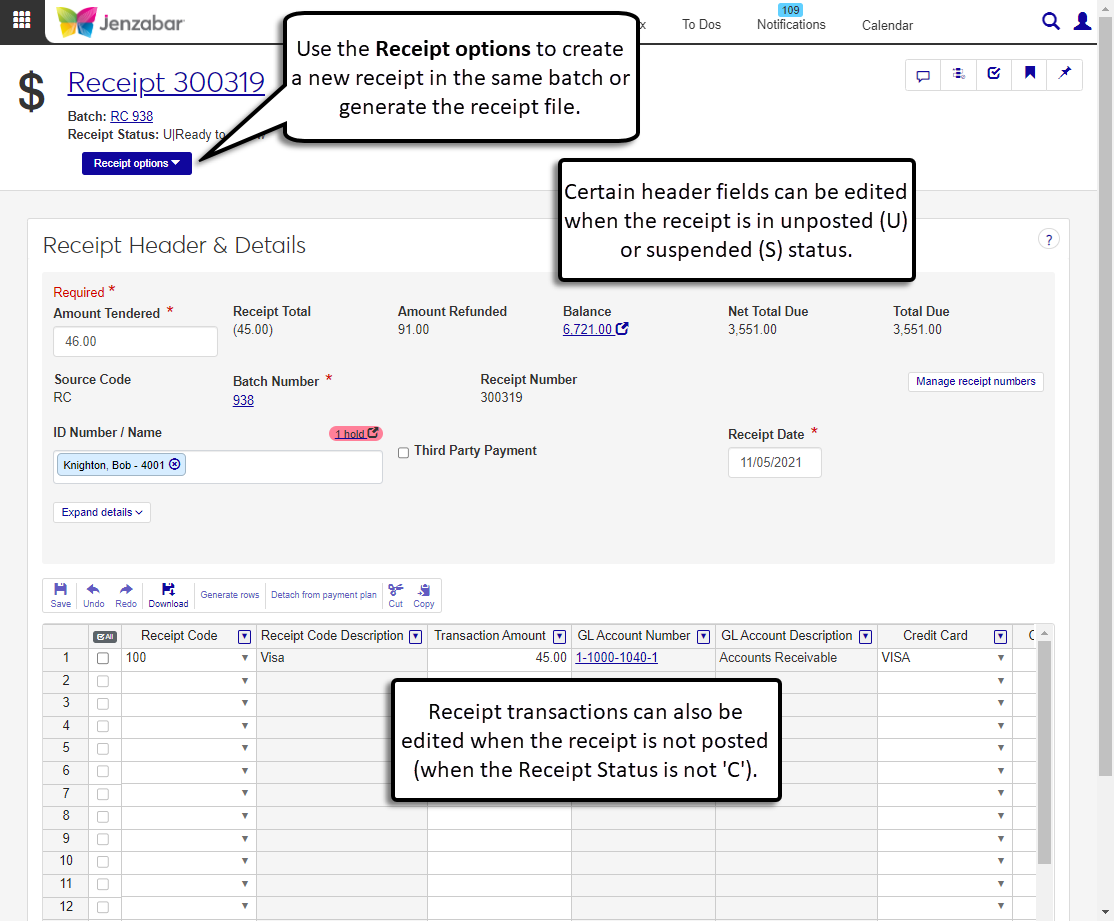Click the Save icon in grid toolbar
The image size is (1114, 921).
(x=61, y=595)
